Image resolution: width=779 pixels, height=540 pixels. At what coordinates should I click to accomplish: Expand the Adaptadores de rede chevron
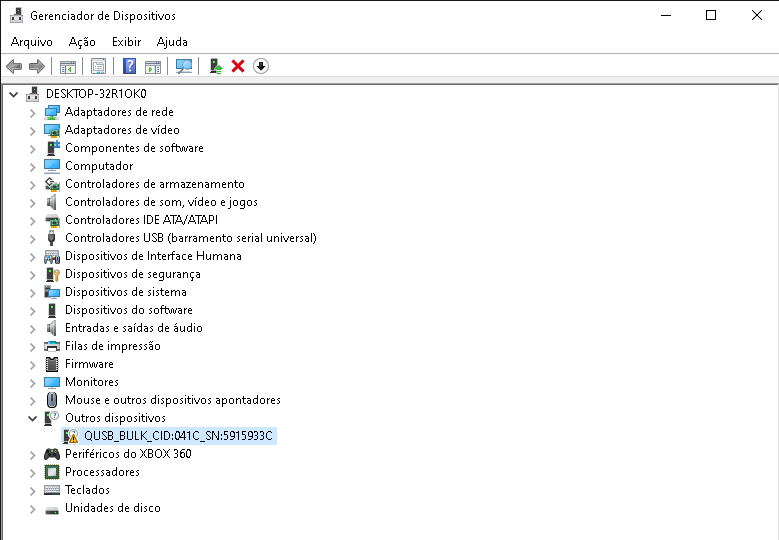[33, 113]
